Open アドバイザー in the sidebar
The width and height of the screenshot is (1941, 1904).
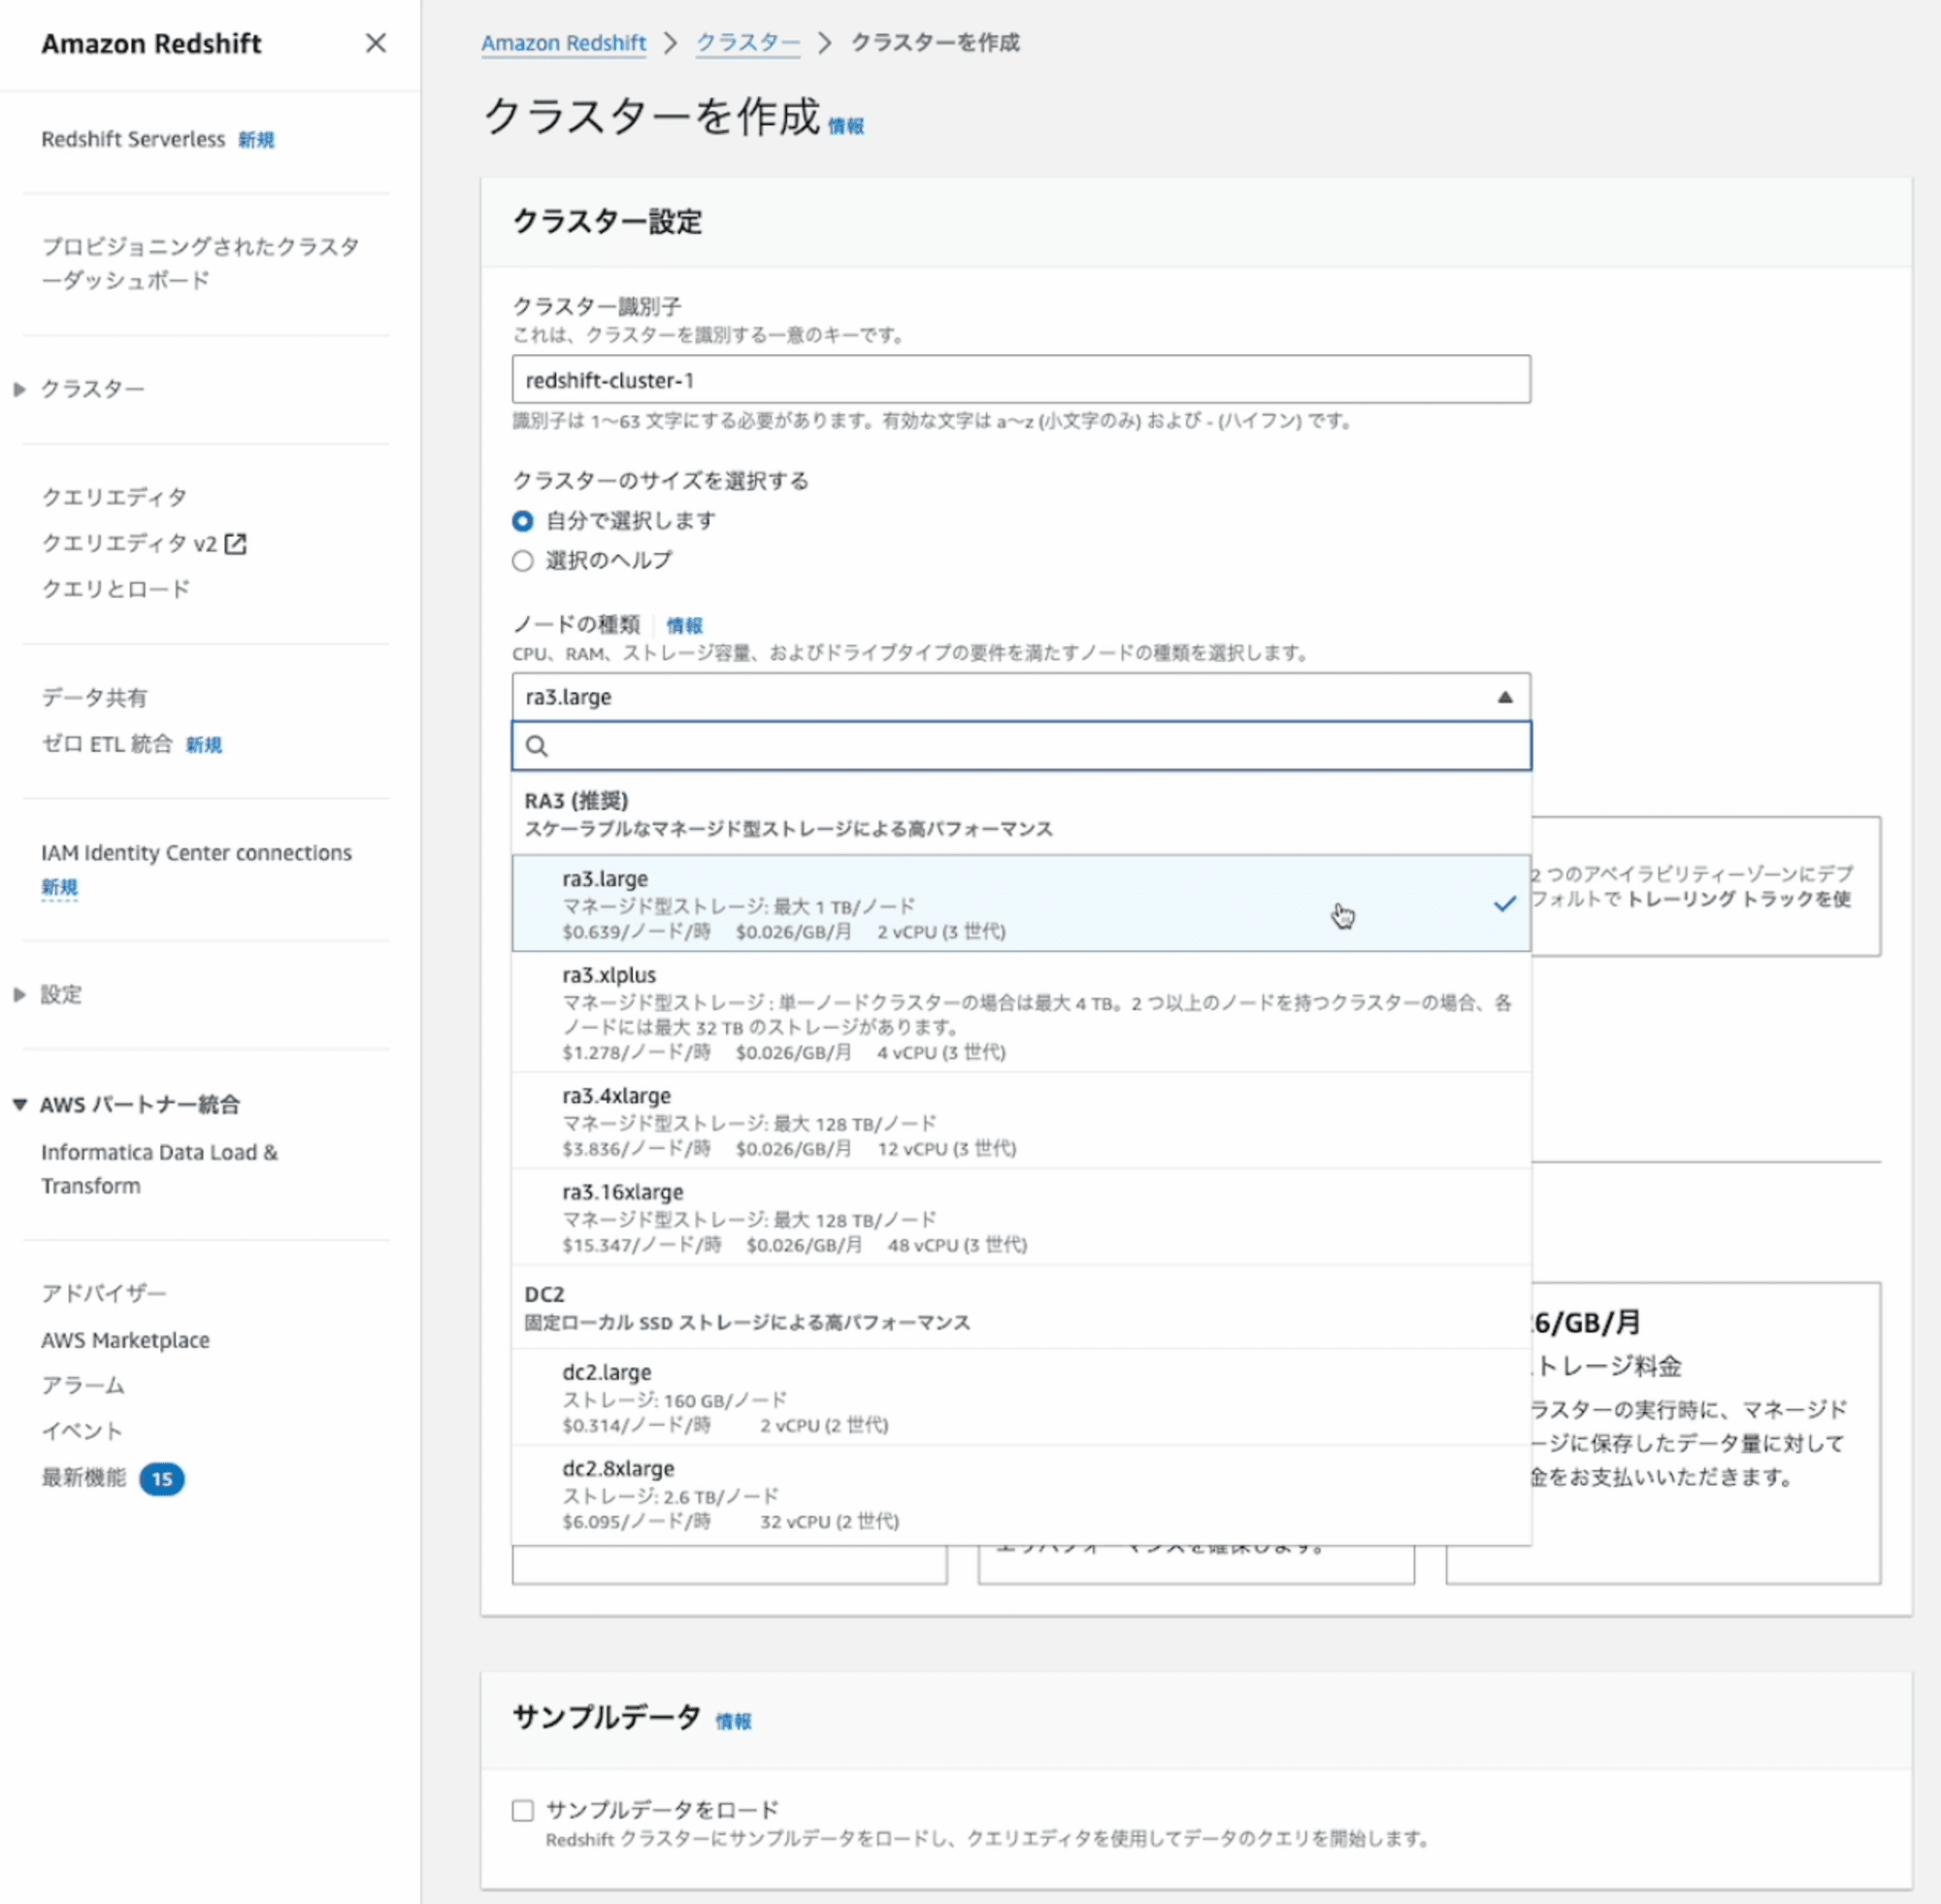[104, 1293]
